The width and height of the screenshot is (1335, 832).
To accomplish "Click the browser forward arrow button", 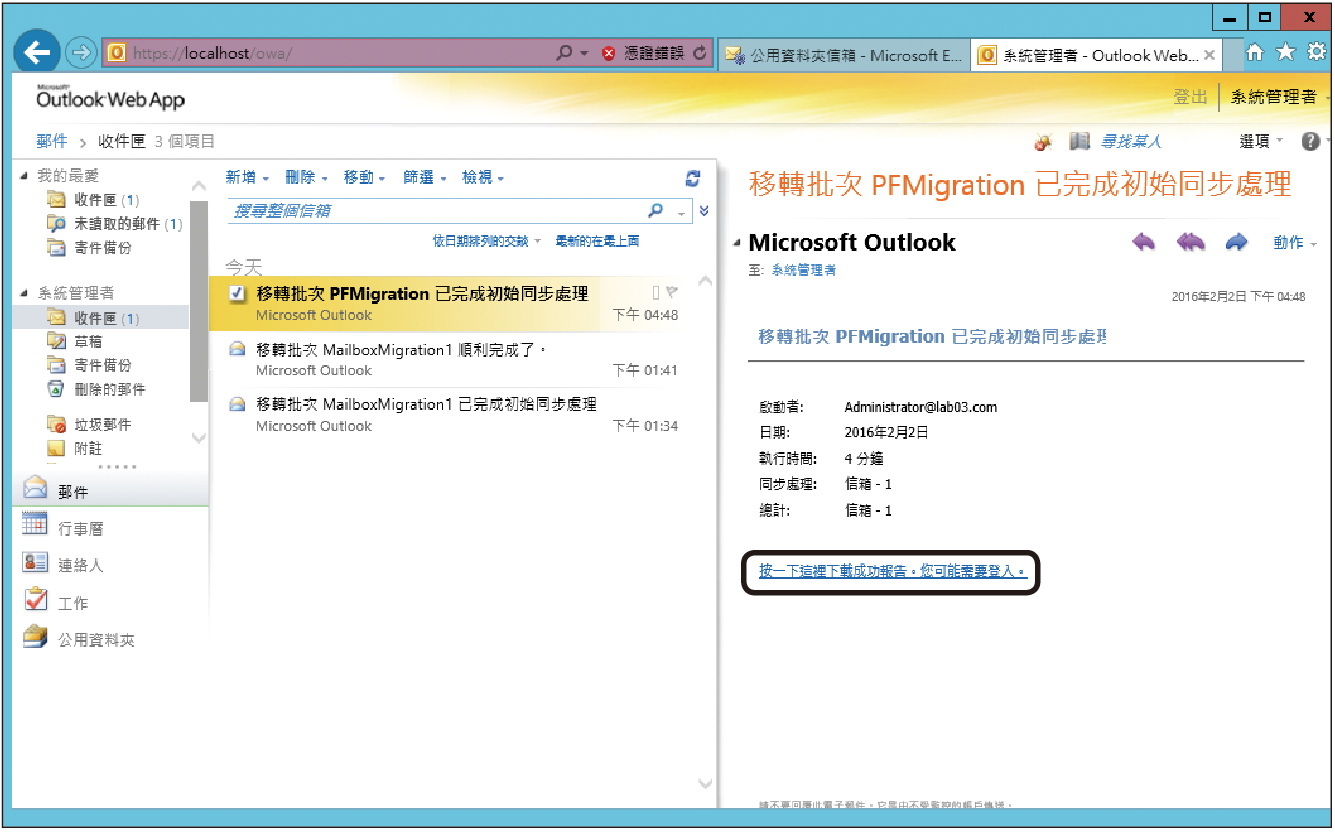I will click(x=81, y=54).
